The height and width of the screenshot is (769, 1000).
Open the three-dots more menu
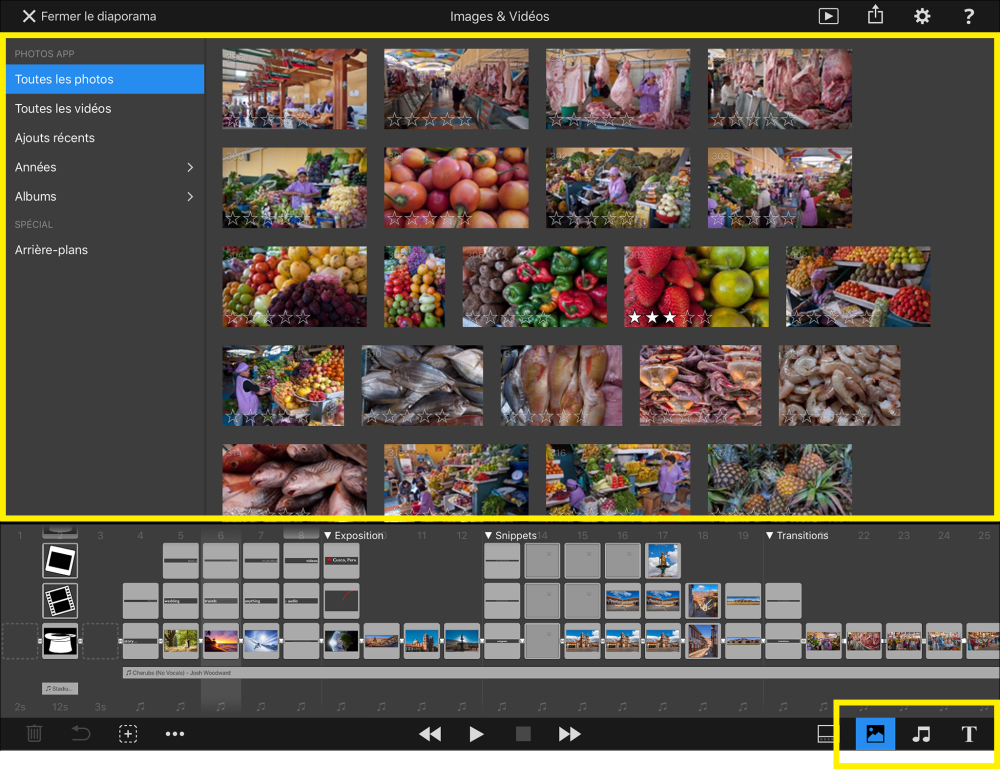tap(175, 734)
